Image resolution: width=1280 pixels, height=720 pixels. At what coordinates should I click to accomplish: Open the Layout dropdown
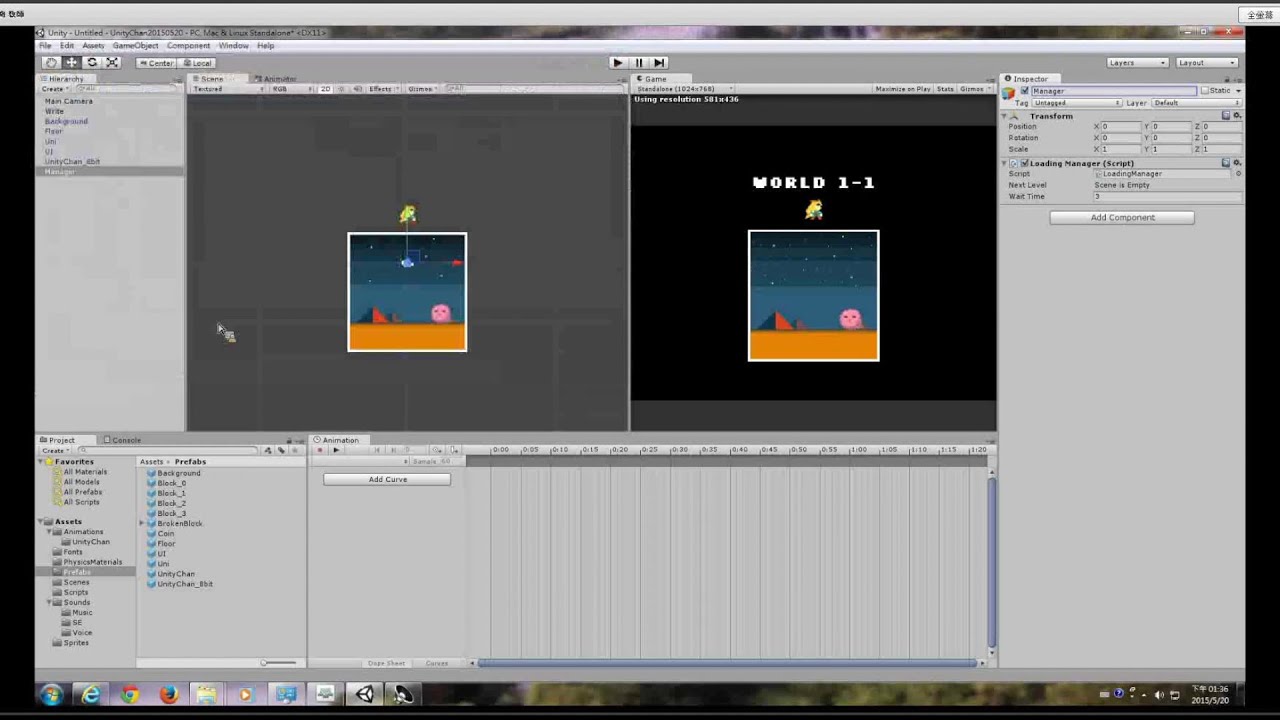click(x=1207, y=63)
